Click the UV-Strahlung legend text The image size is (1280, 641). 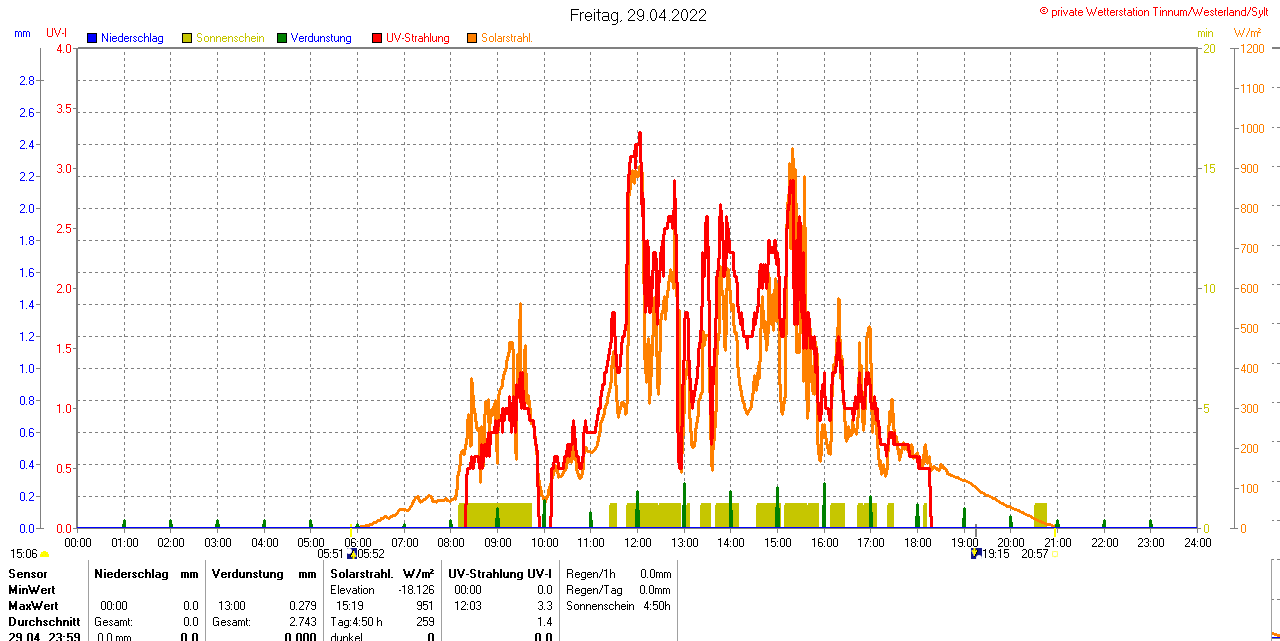[418, 38]
